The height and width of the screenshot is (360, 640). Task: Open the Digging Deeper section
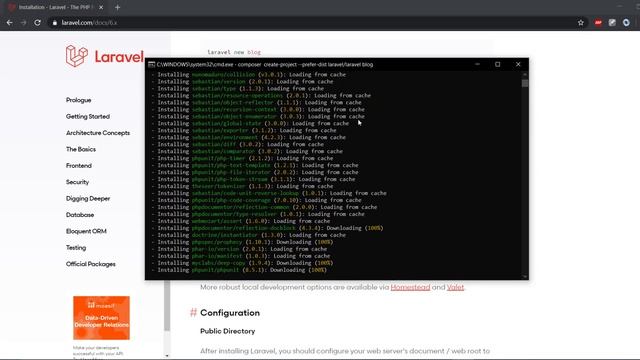click(88, 198)
